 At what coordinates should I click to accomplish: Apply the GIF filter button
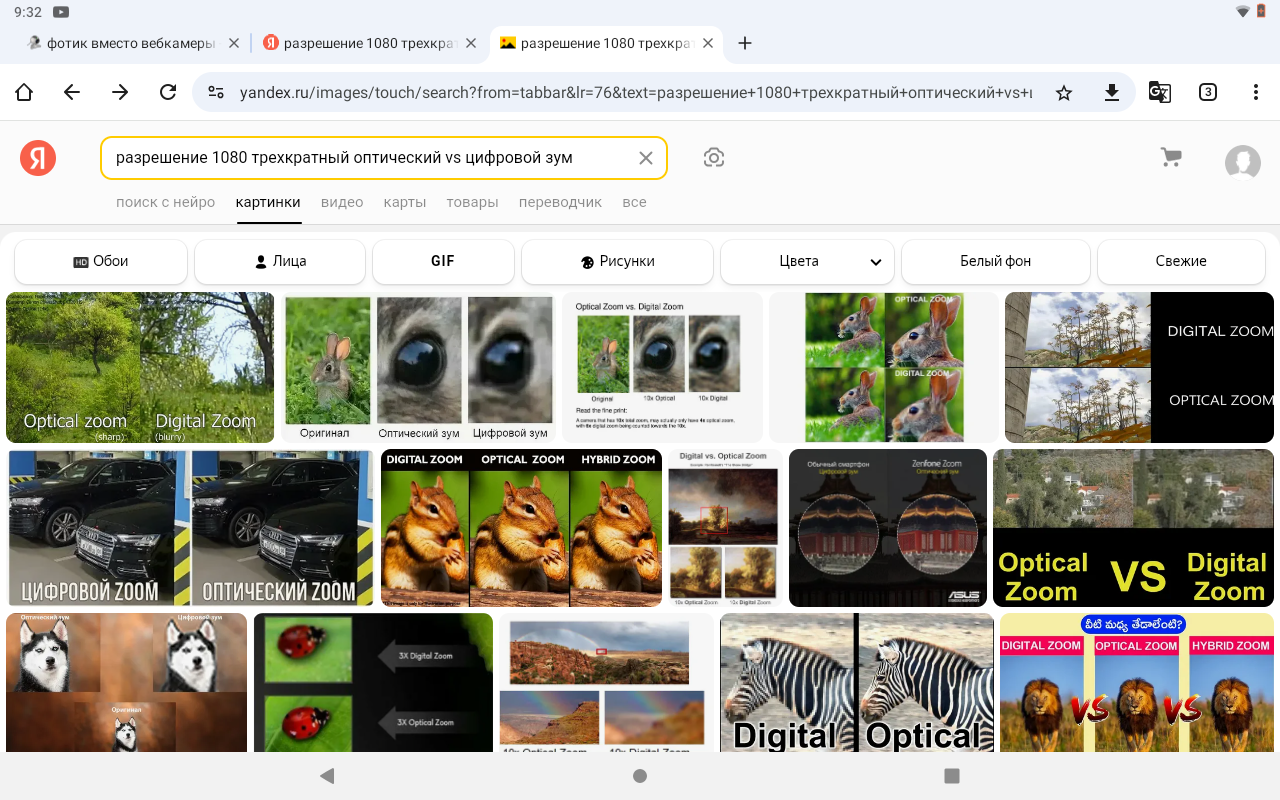tap(443, 261)
